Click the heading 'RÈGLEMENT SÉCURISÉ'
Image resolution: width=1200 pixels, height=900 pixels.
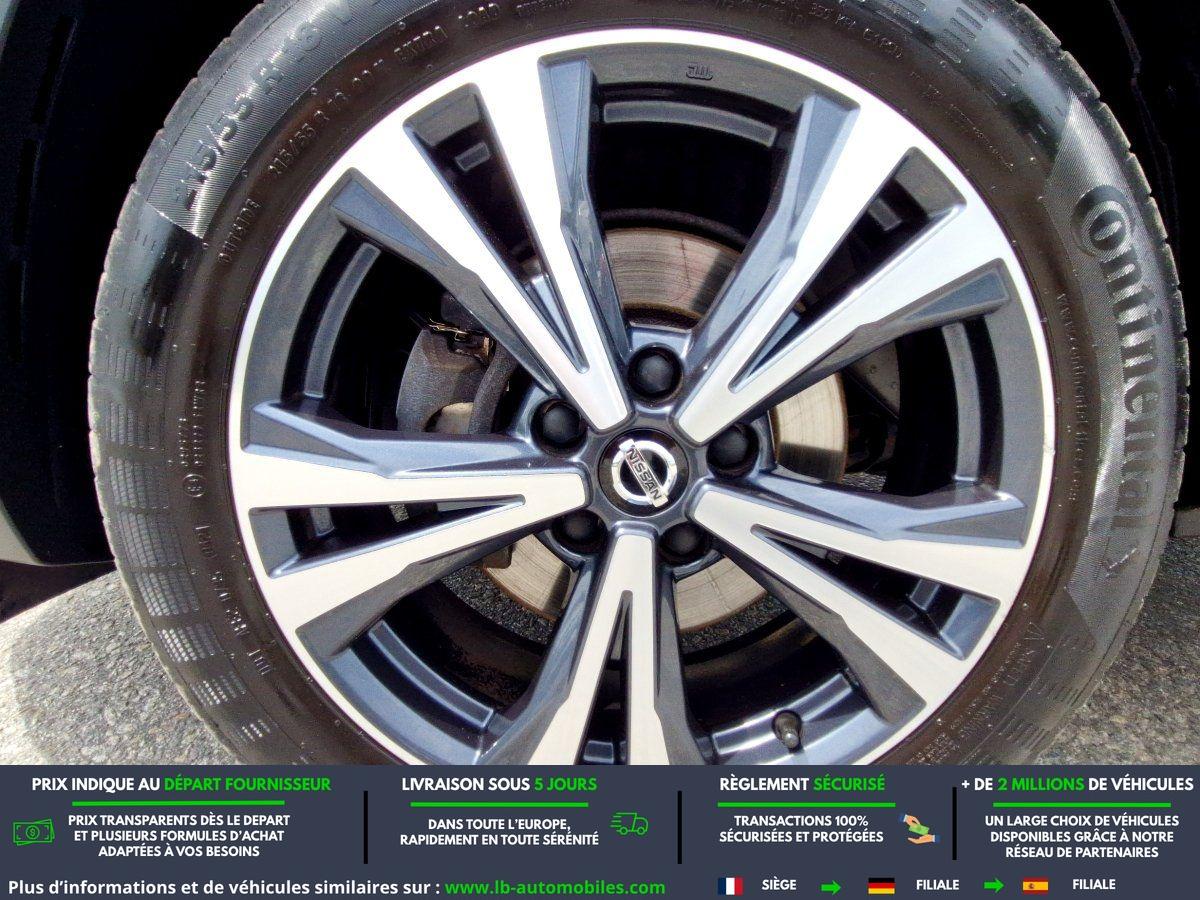[802, 784]
